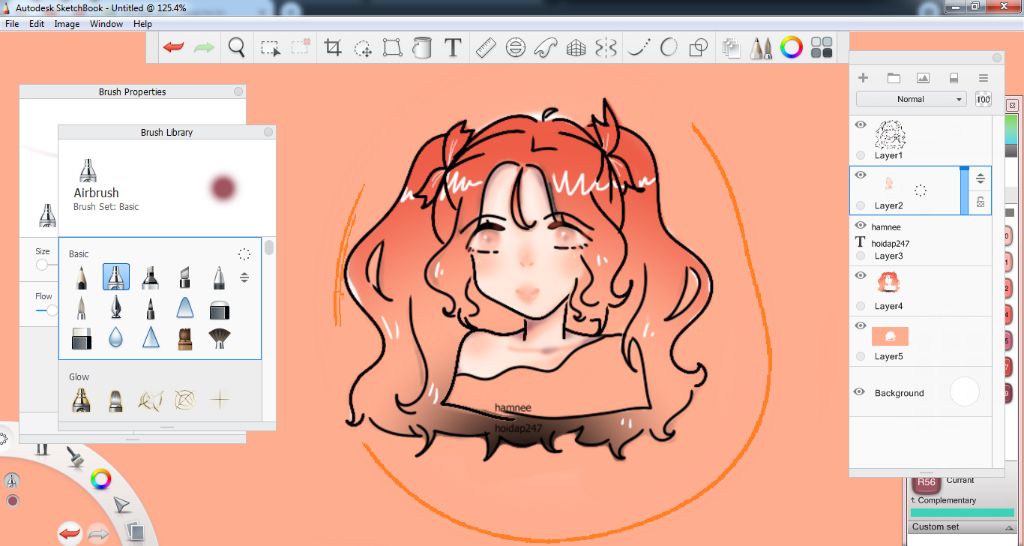Image resolution: width=1024 pixels, height=546 pixels.
Task: Select the Pencil brush in Basic set
Action: [81, 278]
